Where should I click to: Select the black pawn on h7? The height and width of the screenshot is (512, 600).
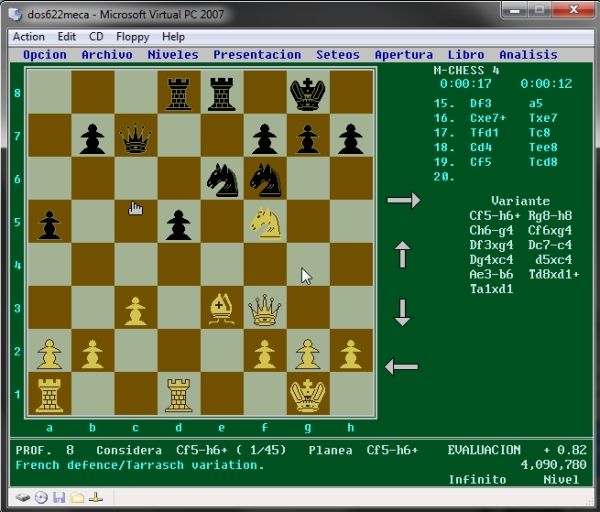[351, 139]
